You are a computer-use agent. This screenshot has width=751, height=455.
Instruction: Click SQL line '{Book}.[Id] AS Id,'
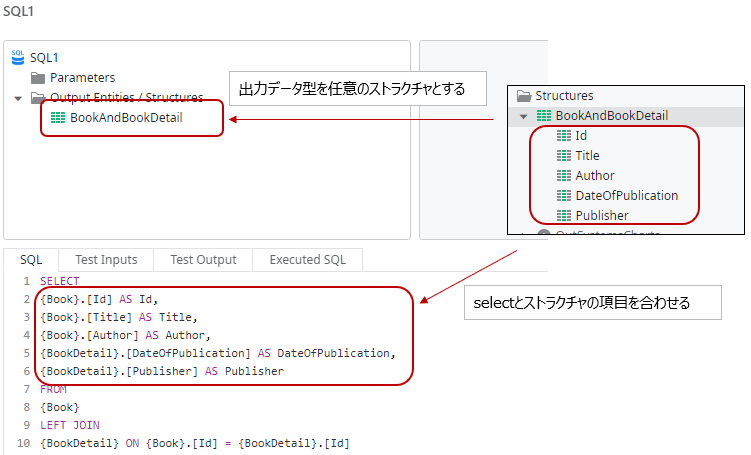pos(99,299)
